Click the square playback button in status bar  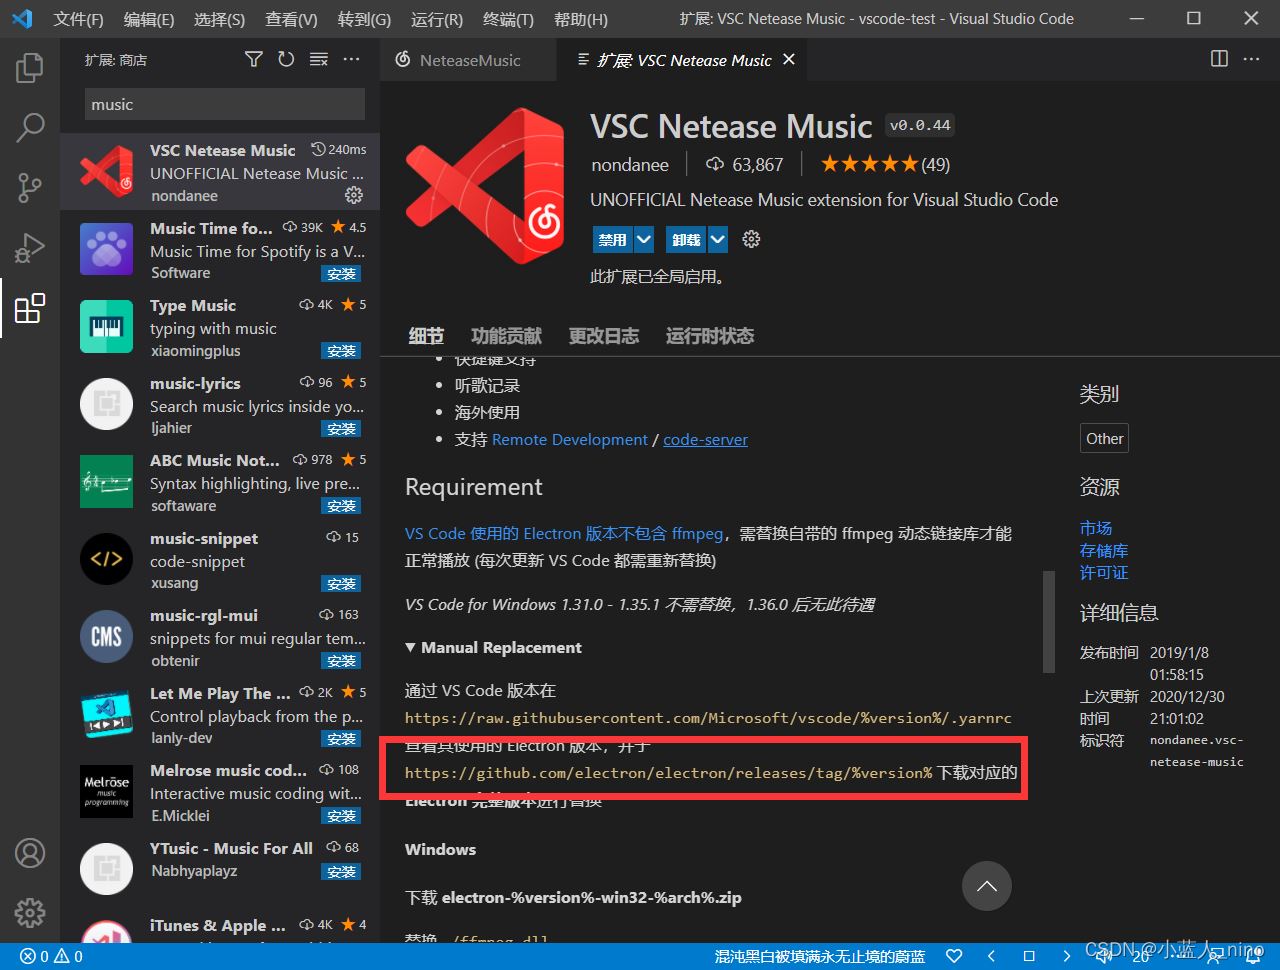pyautogui.click(x=1028, y=956)
